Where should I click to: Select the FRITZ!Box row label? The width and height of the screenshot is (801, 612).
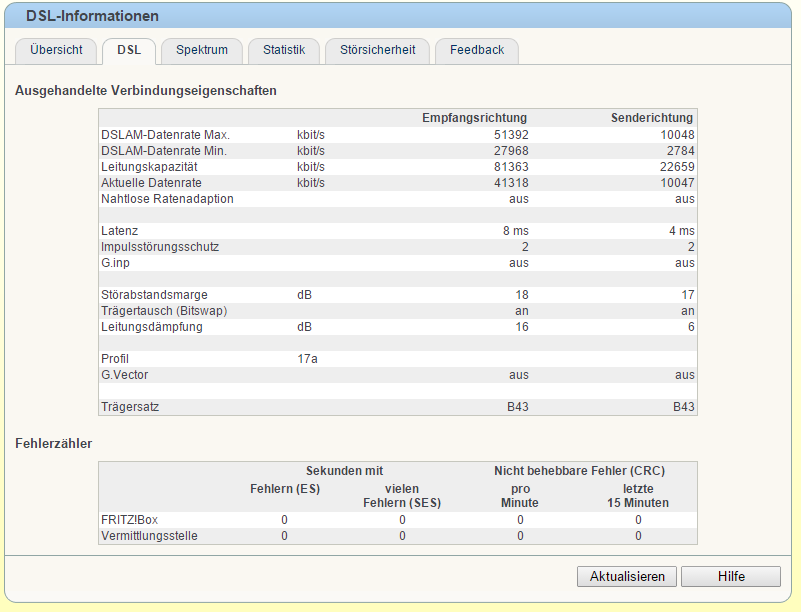129,520
